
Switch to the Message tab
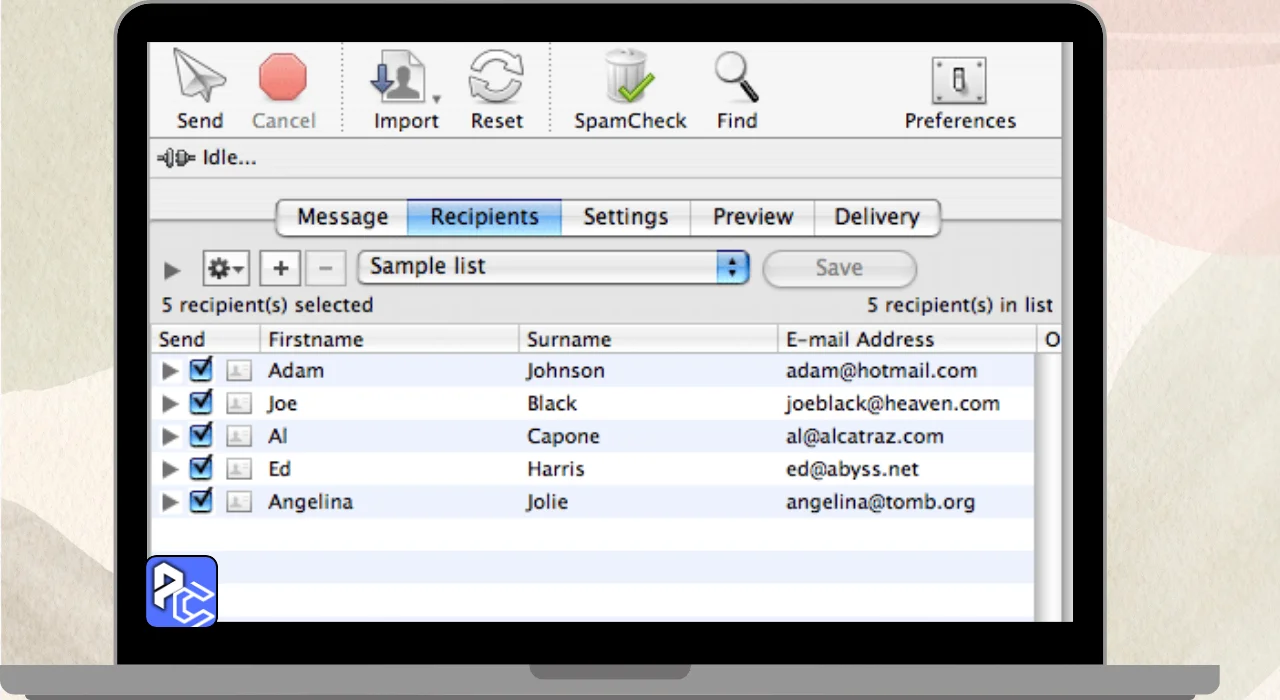[342, 217]
